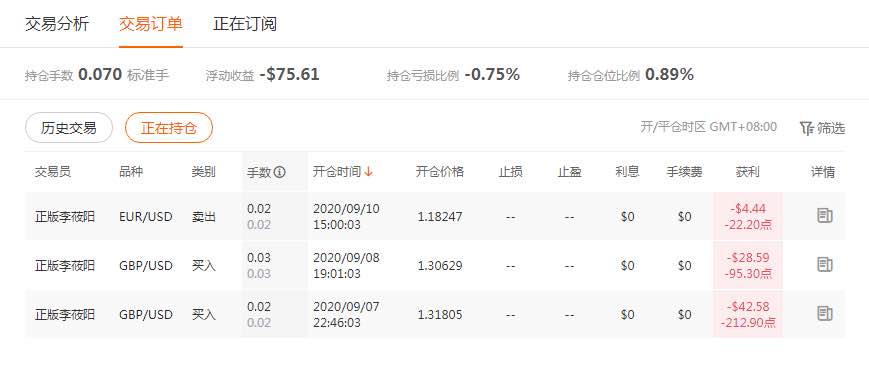
Task: Click the open price 1.31805
Action: coord(440,314)
